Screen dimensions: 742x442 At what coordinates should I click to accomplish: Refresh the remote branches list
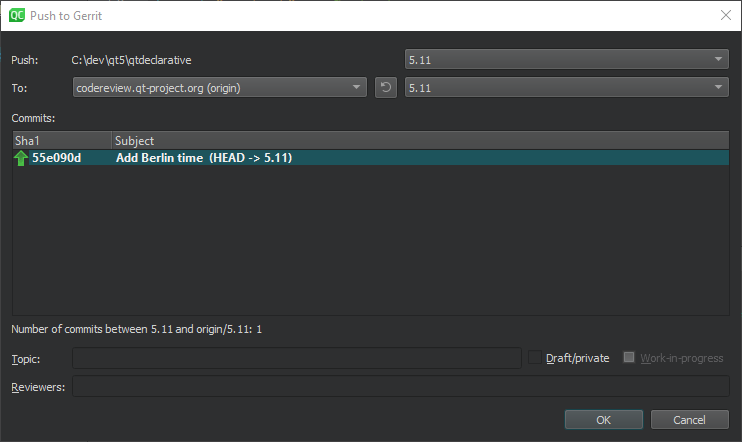click(386, 88)
